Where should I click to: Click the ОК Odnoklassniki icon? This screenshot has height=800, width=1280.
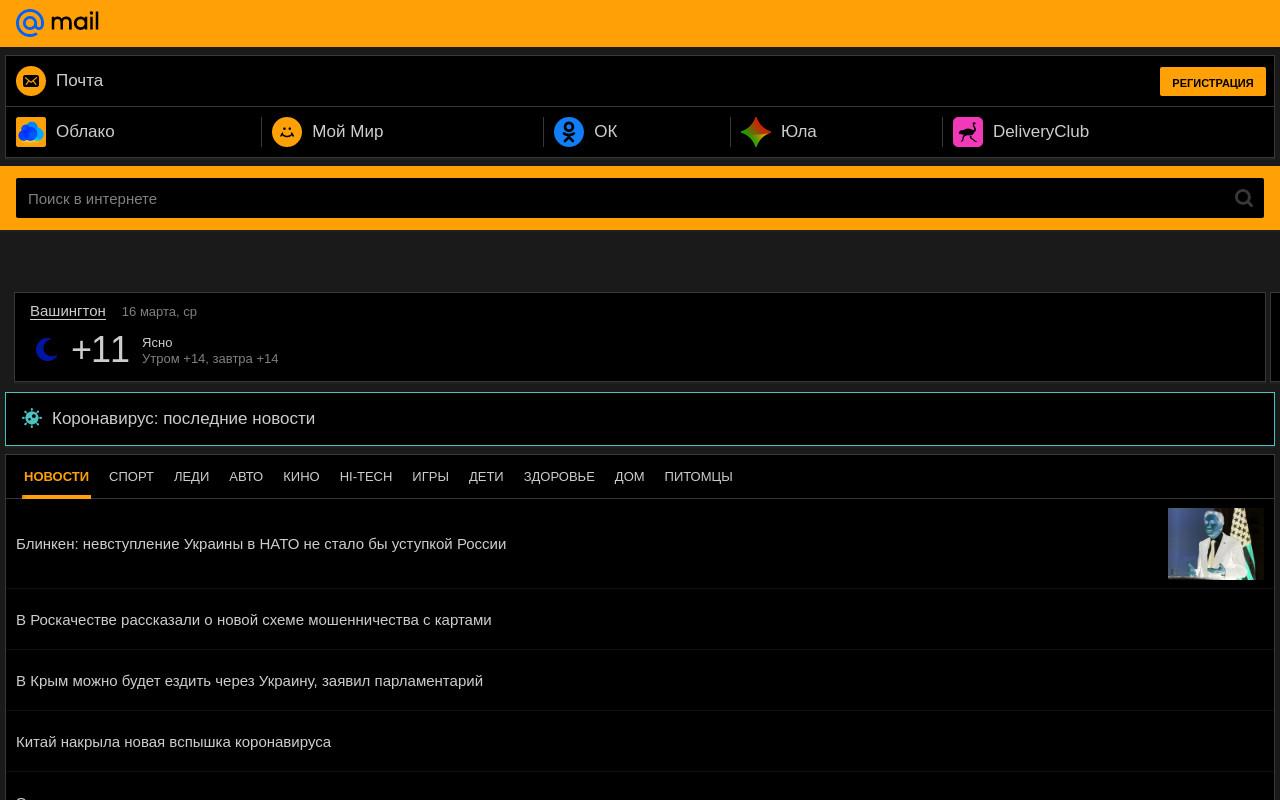(x=569, y=132)
